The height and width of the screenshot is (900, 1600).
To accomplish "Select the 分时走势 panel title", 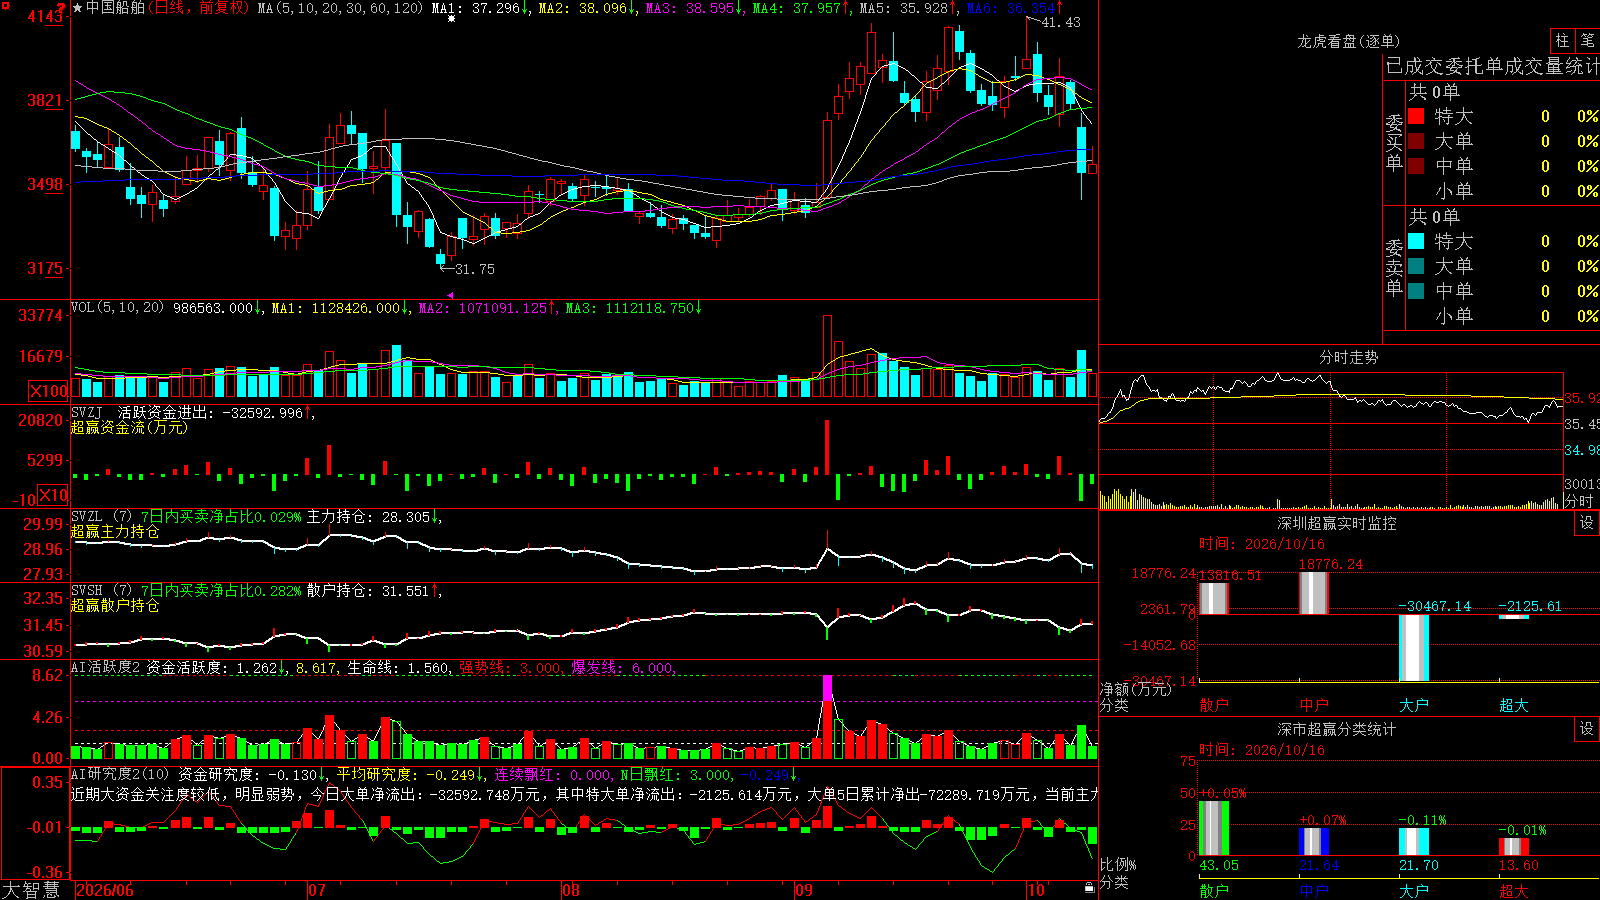I will point(1348,357).
